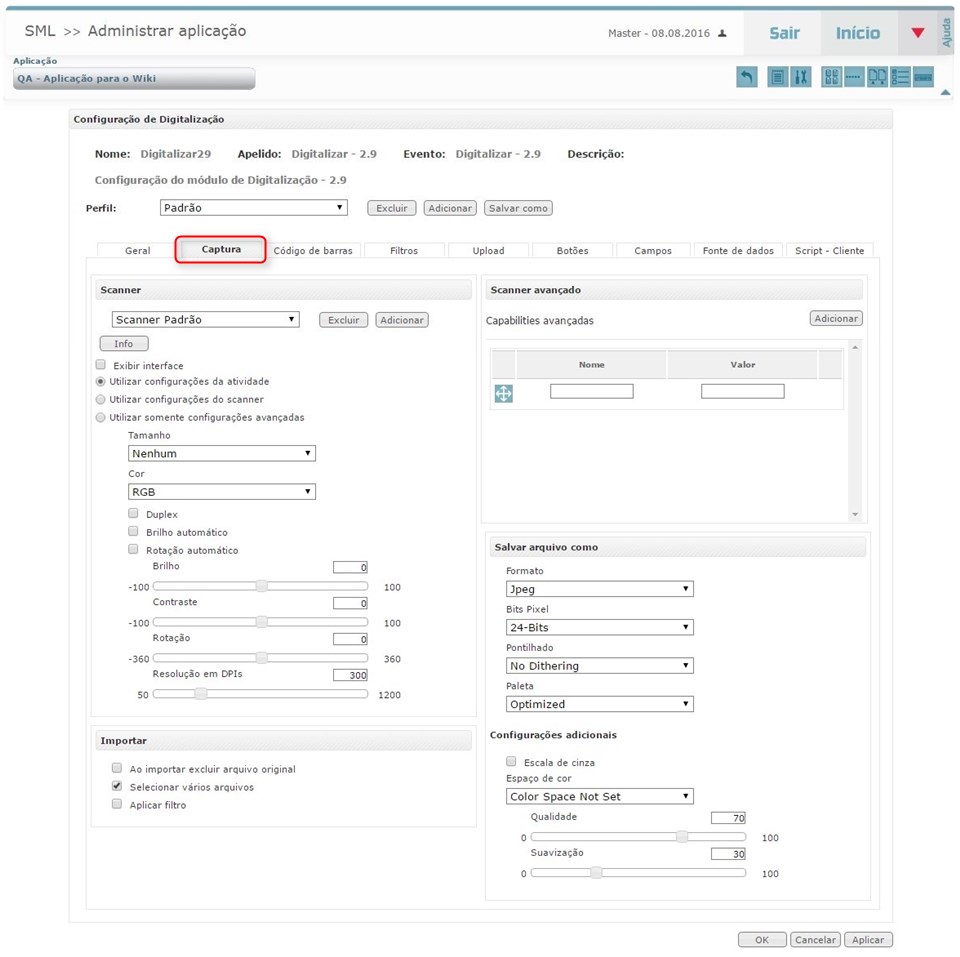This screenshot has width=960, height=957.
Task: Open the Filtros tab
Action: click(x=404, y=251)
